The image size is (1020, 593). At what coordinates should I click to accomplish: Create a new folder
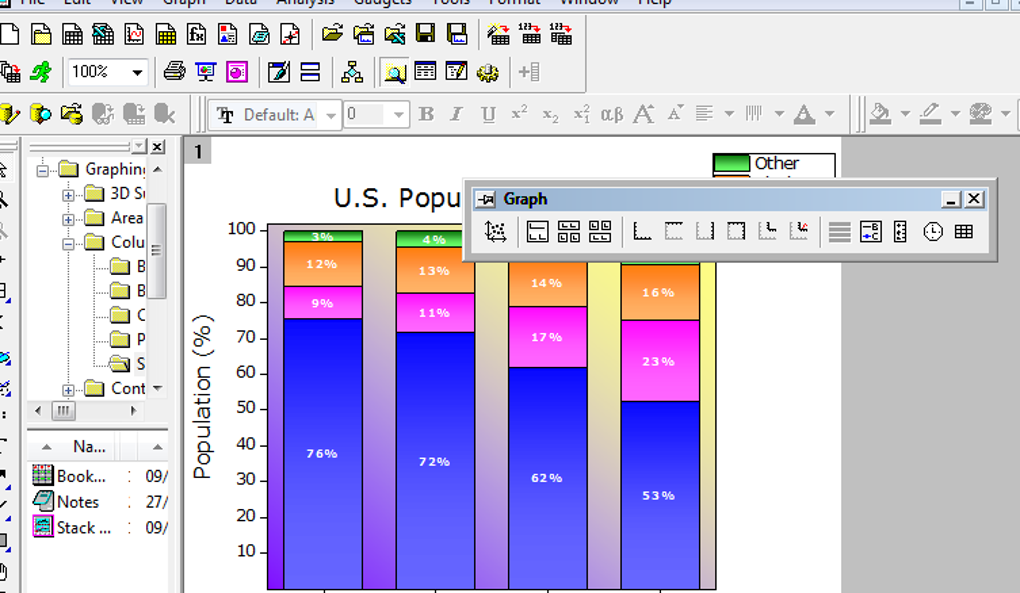point(41,34)
